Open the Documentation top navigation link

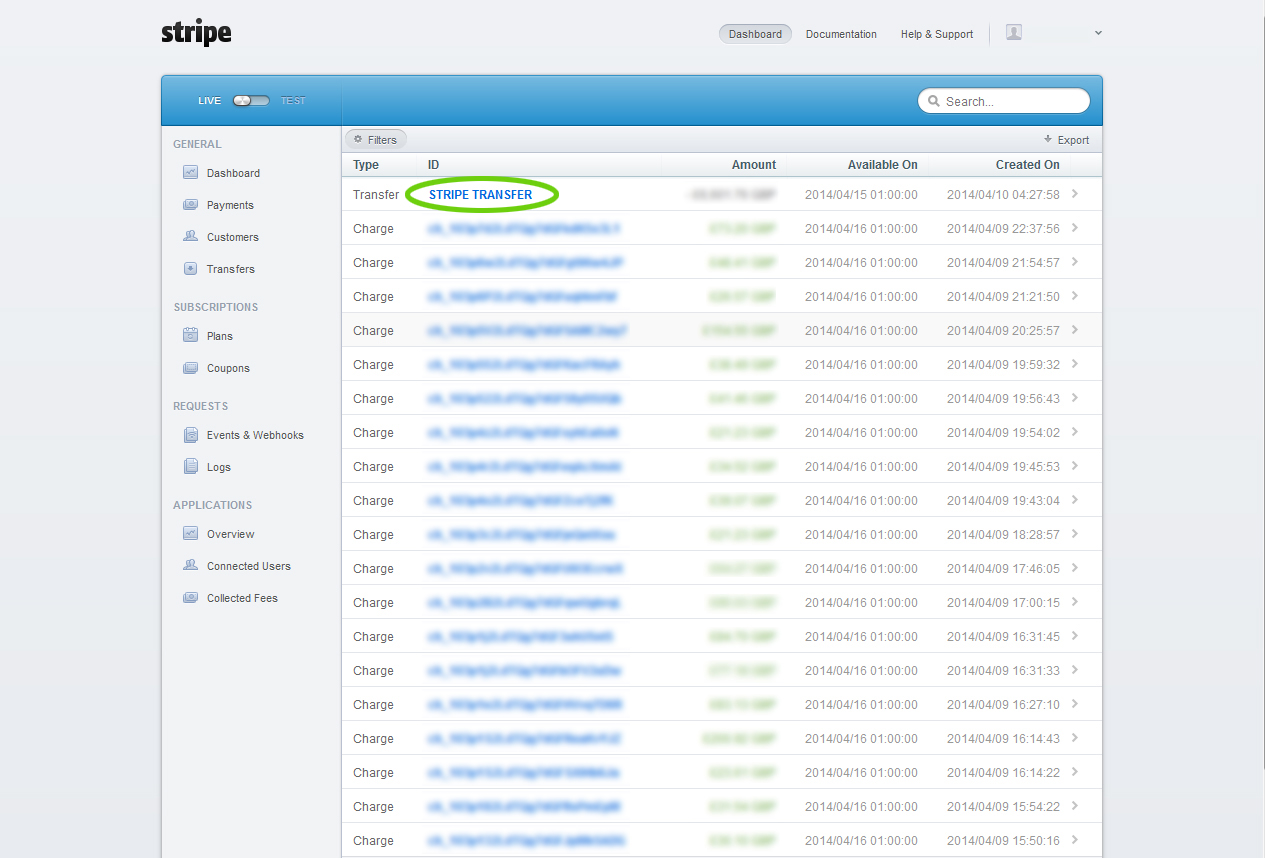tap(841, 34)
